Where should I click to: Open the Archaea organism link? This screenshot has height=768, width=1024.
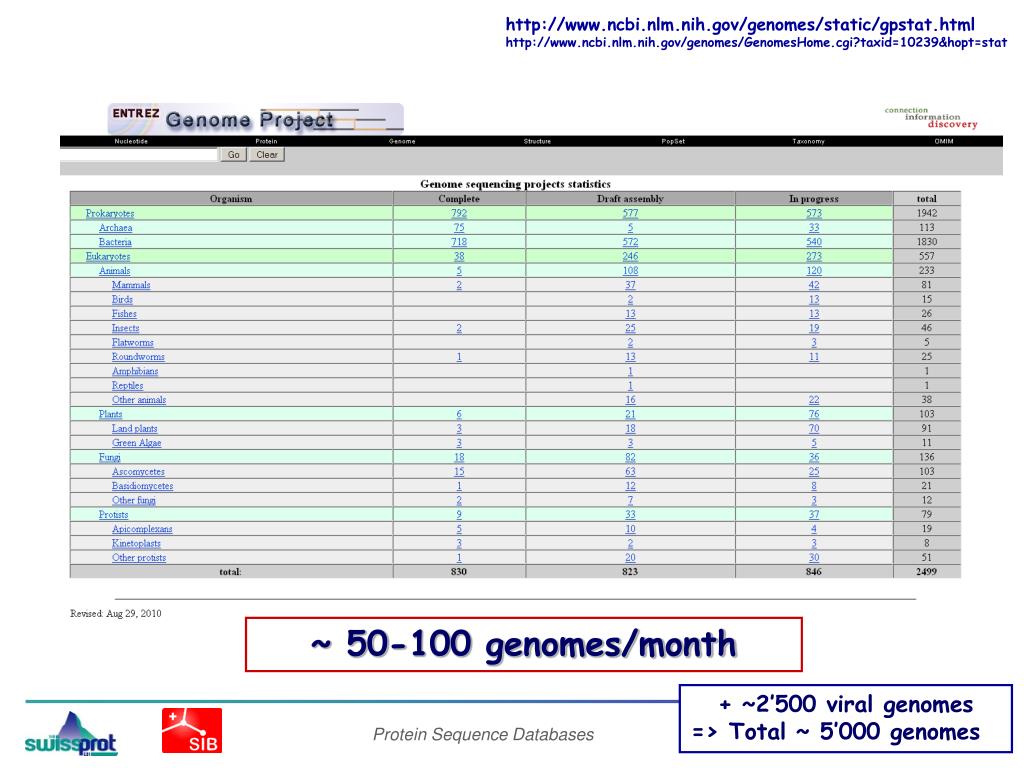(x=116, y=228)
